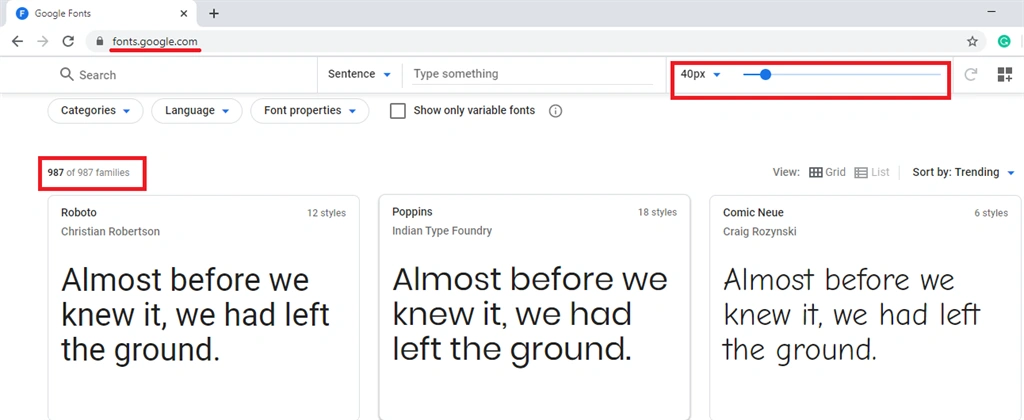Click the search magnifier icon
Viewport: 1024px width, 420px height.
click(67, 74)
